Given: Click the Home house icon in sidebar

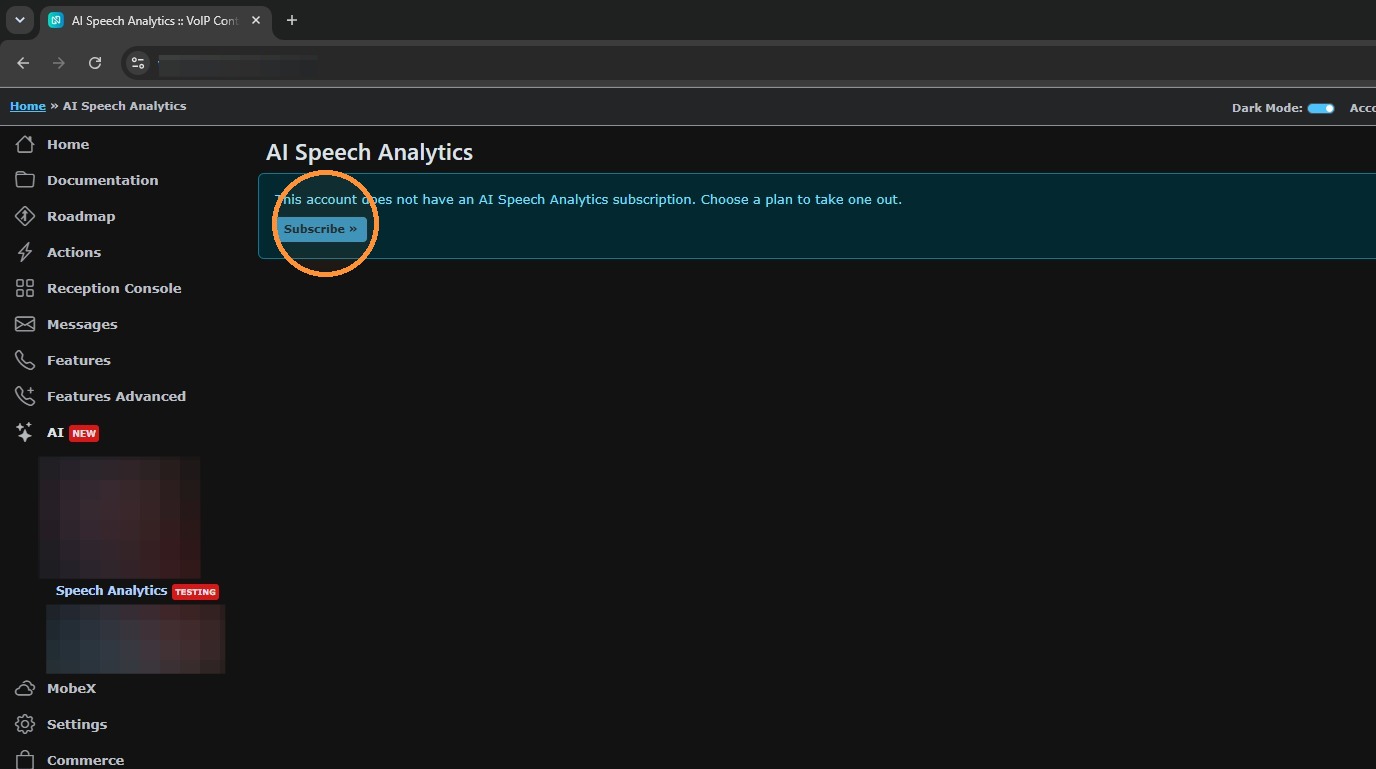Looking at the screenshot, I should tap(25, 144).
